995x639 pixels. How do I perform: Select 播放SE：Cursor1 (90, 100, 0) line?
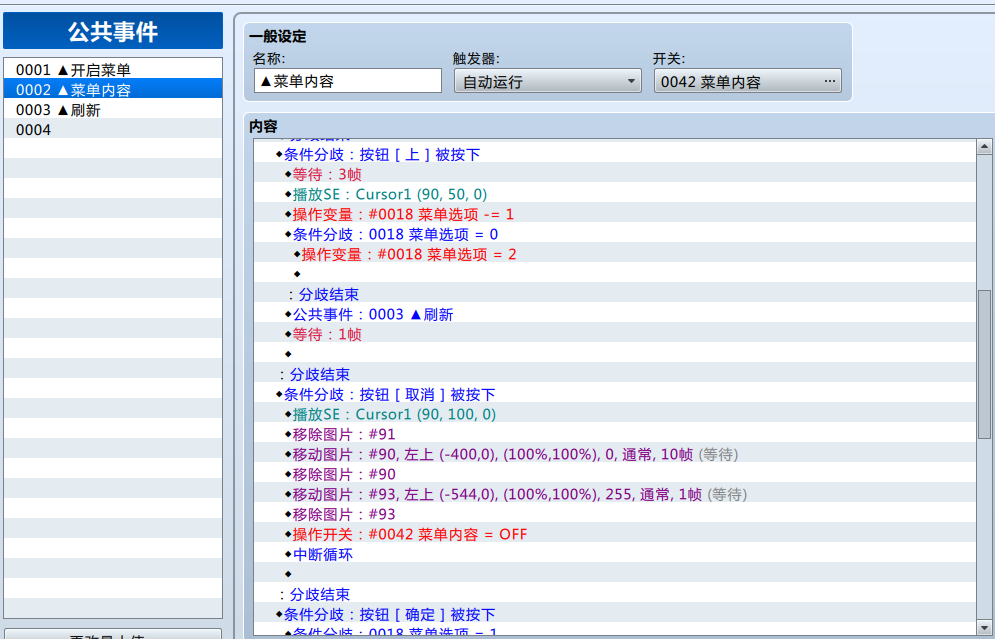(614, 414)
